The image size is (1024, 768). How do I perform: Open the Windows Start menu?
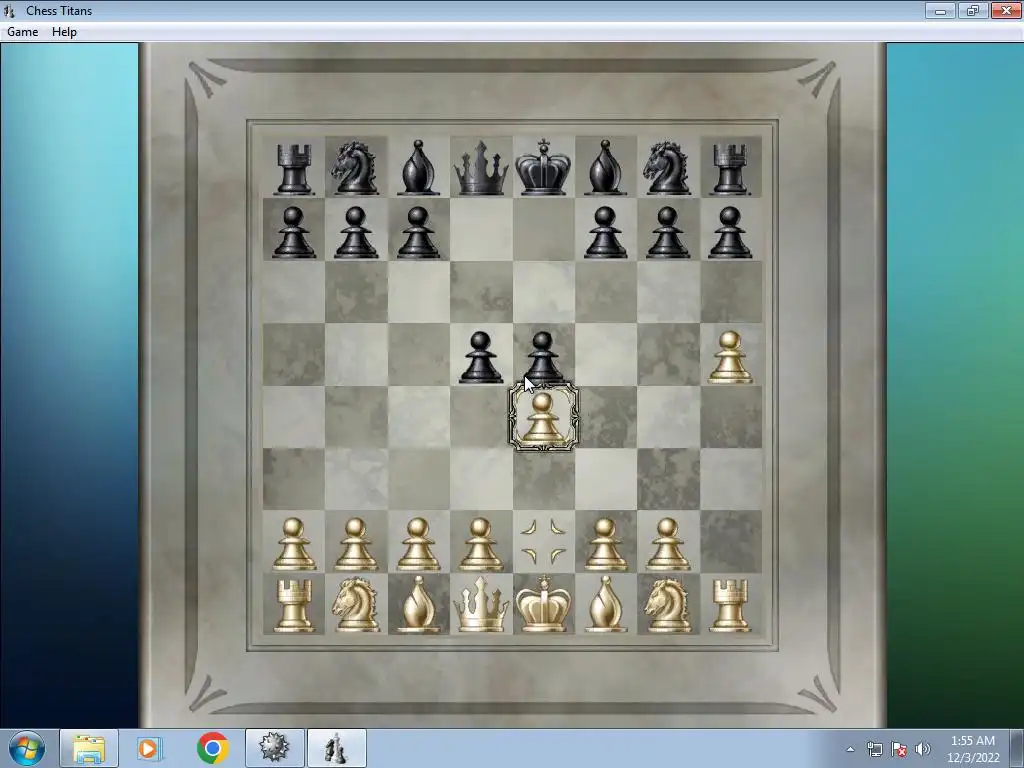click(27, 748)
